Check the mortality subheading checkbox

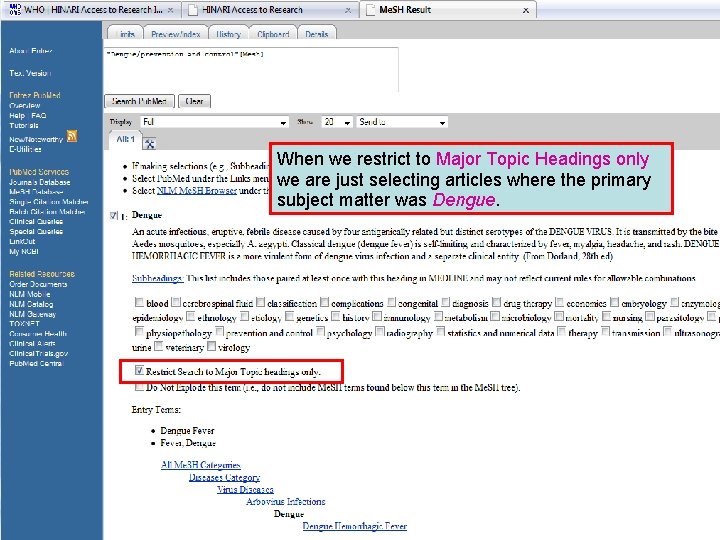(x=559, y=316)
